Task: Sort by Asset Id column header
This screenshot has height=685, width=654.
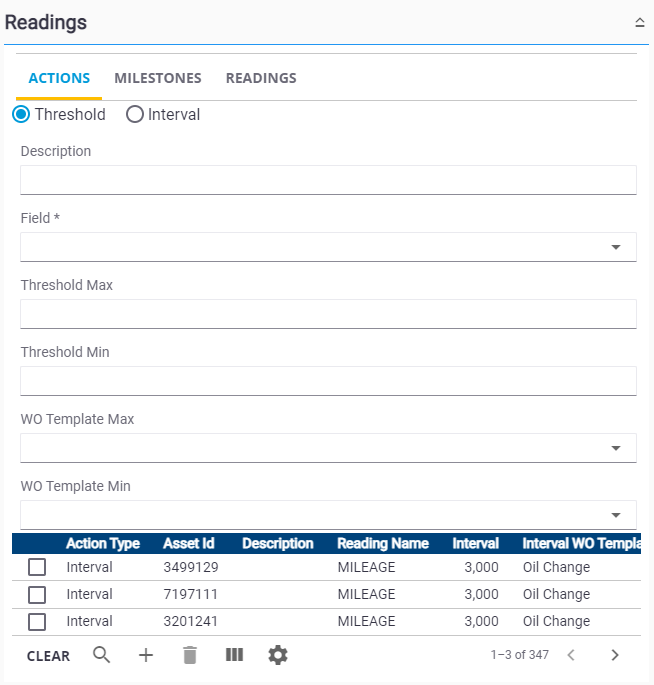Action: click(x=188, y=543)
